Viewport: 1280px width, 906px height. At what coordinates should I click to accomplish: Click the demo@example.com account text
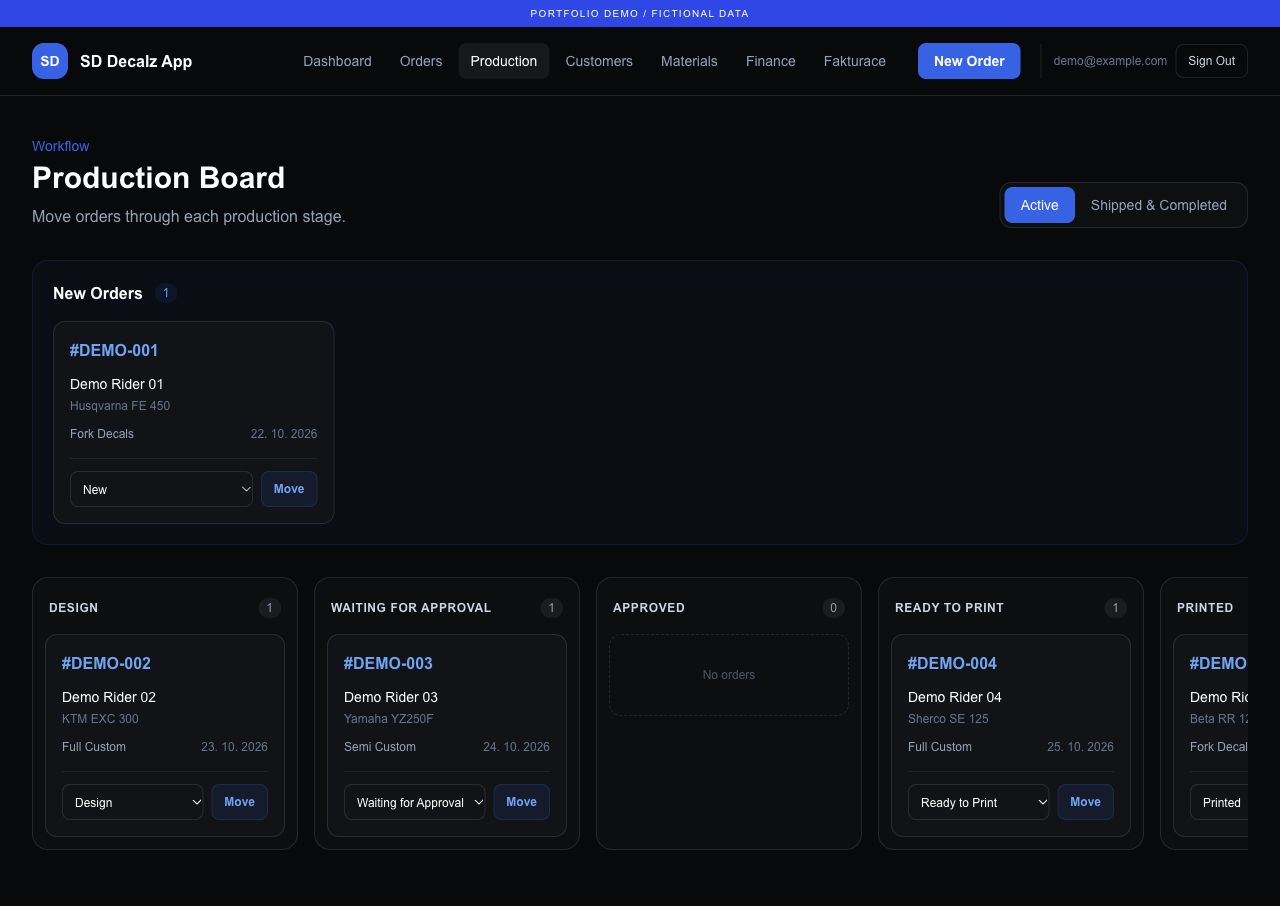pyautogui.click(x=1110, y=61)
